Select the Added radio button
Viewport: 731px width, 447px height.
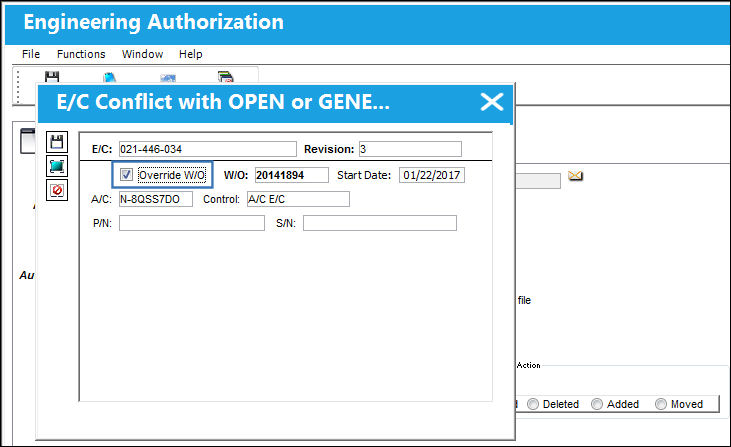[597, 404]
